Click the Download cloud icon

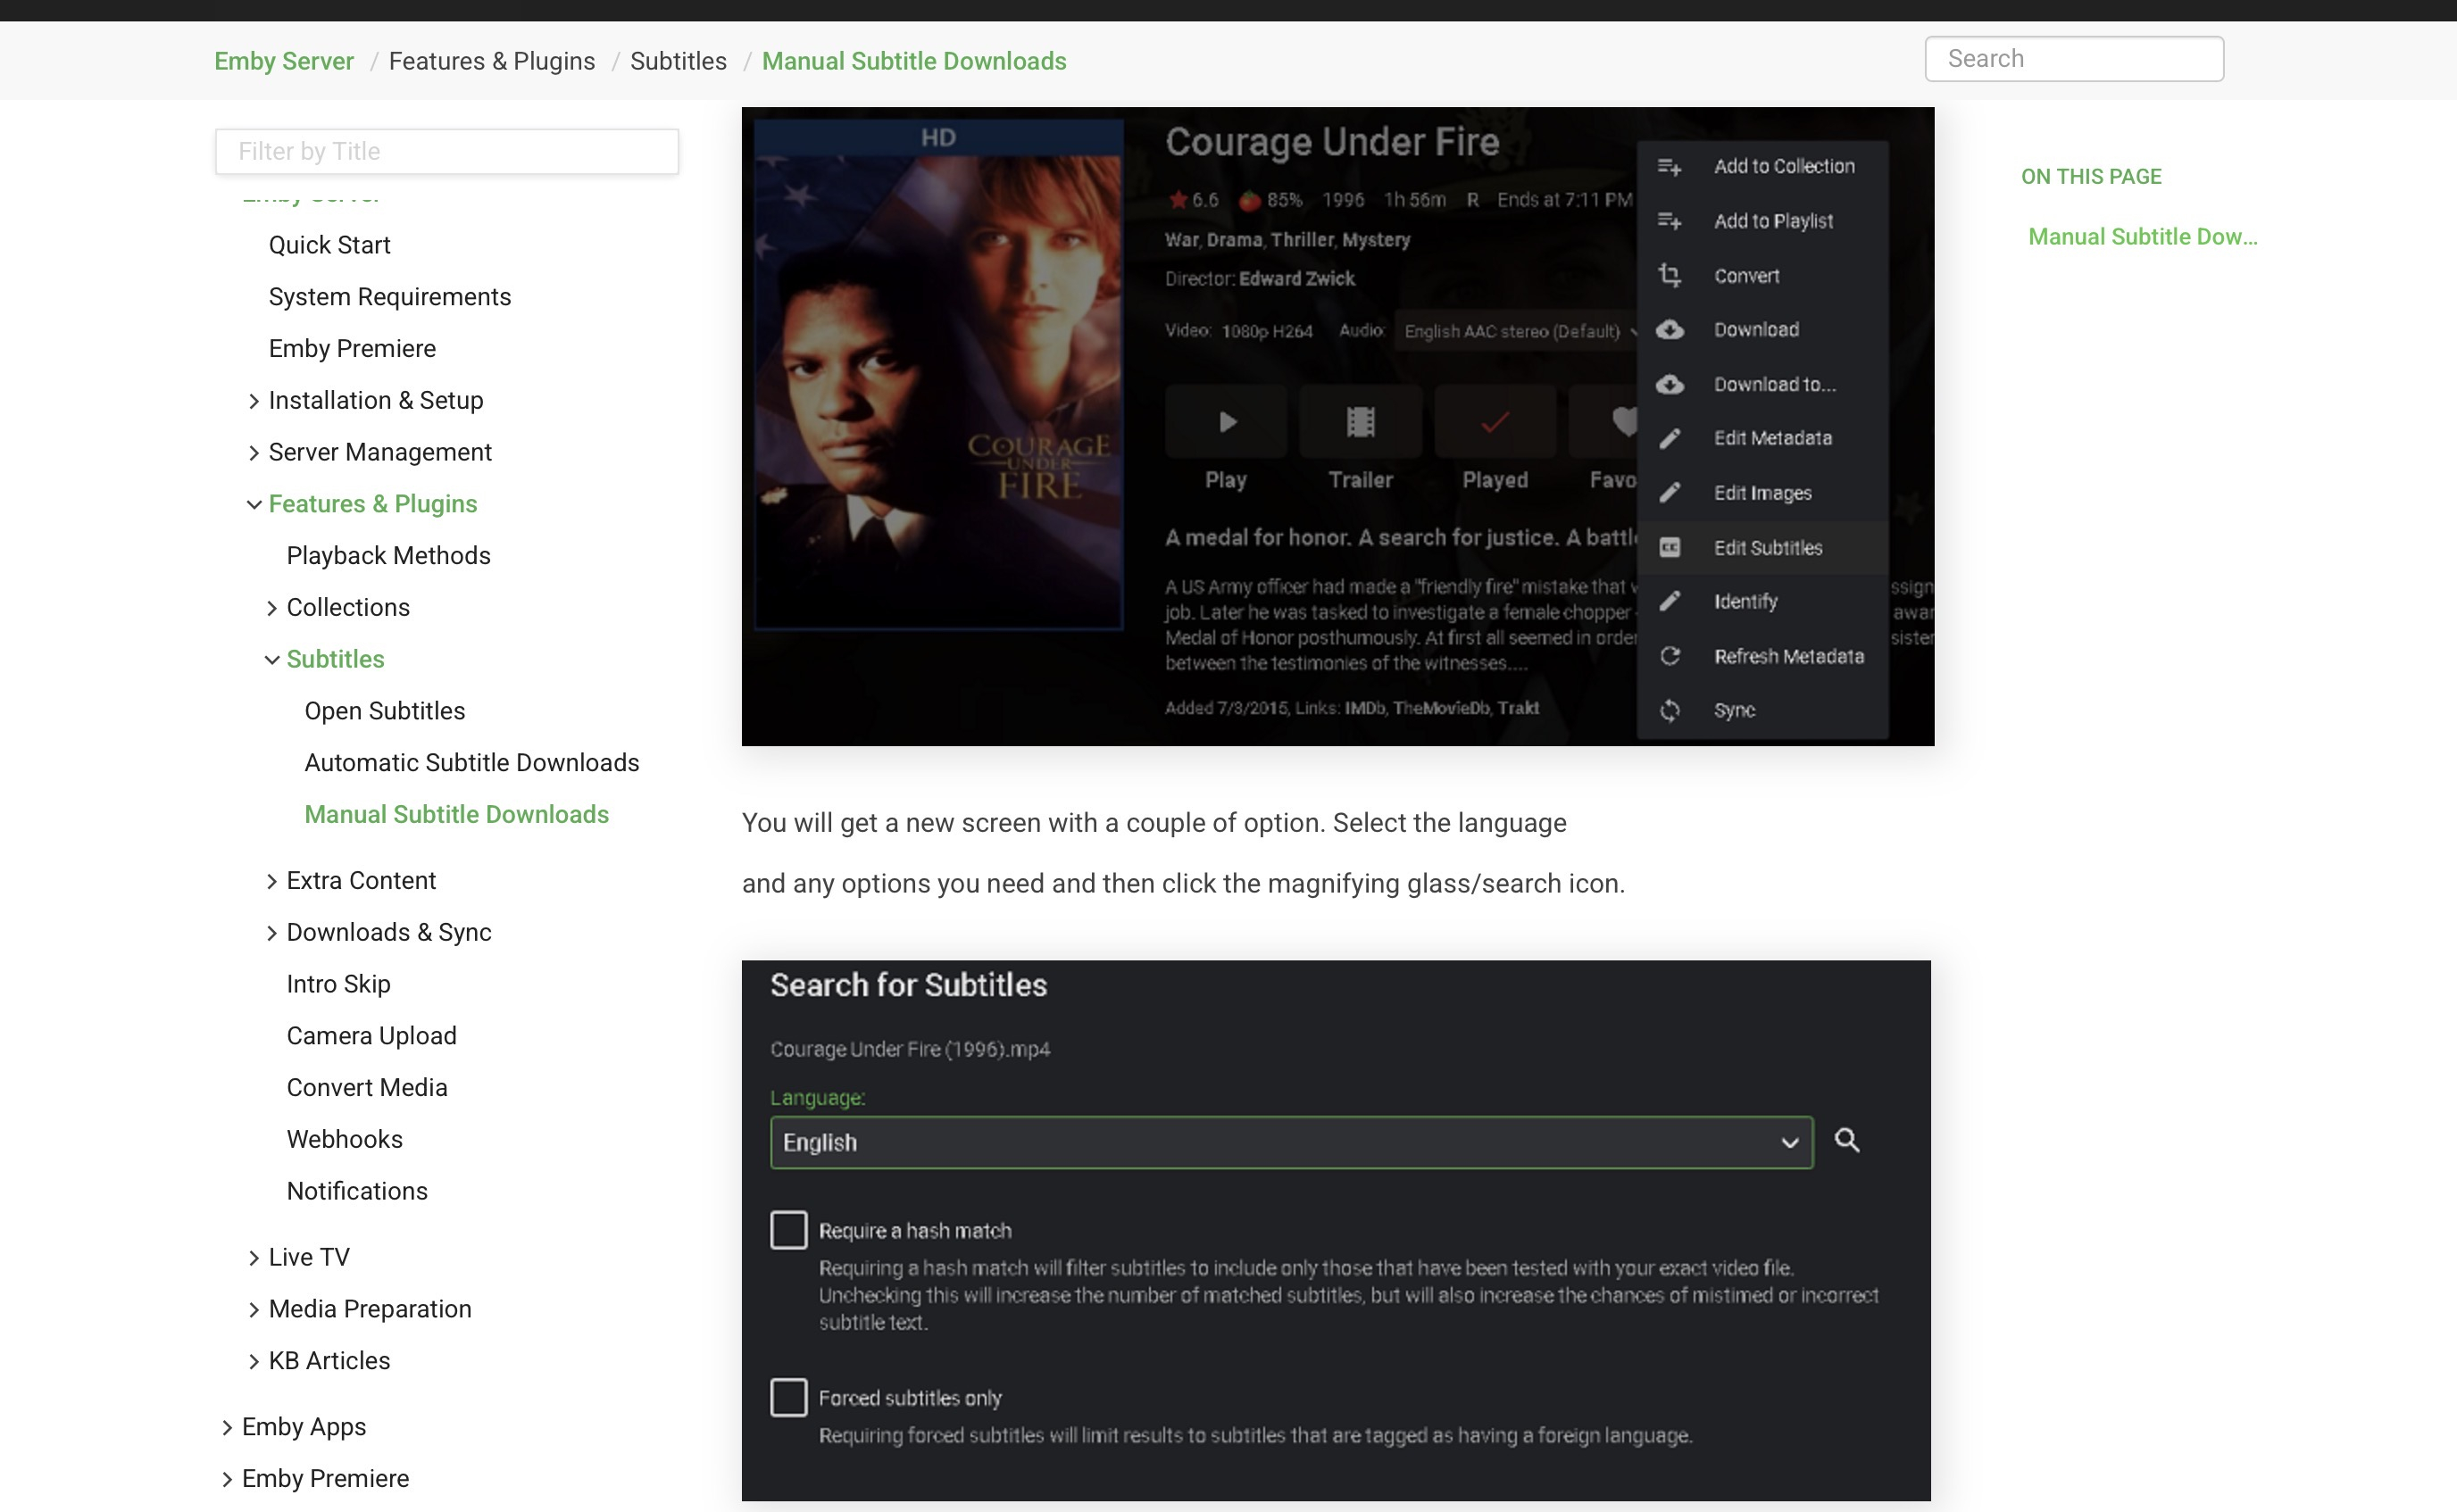(1669, 330)
